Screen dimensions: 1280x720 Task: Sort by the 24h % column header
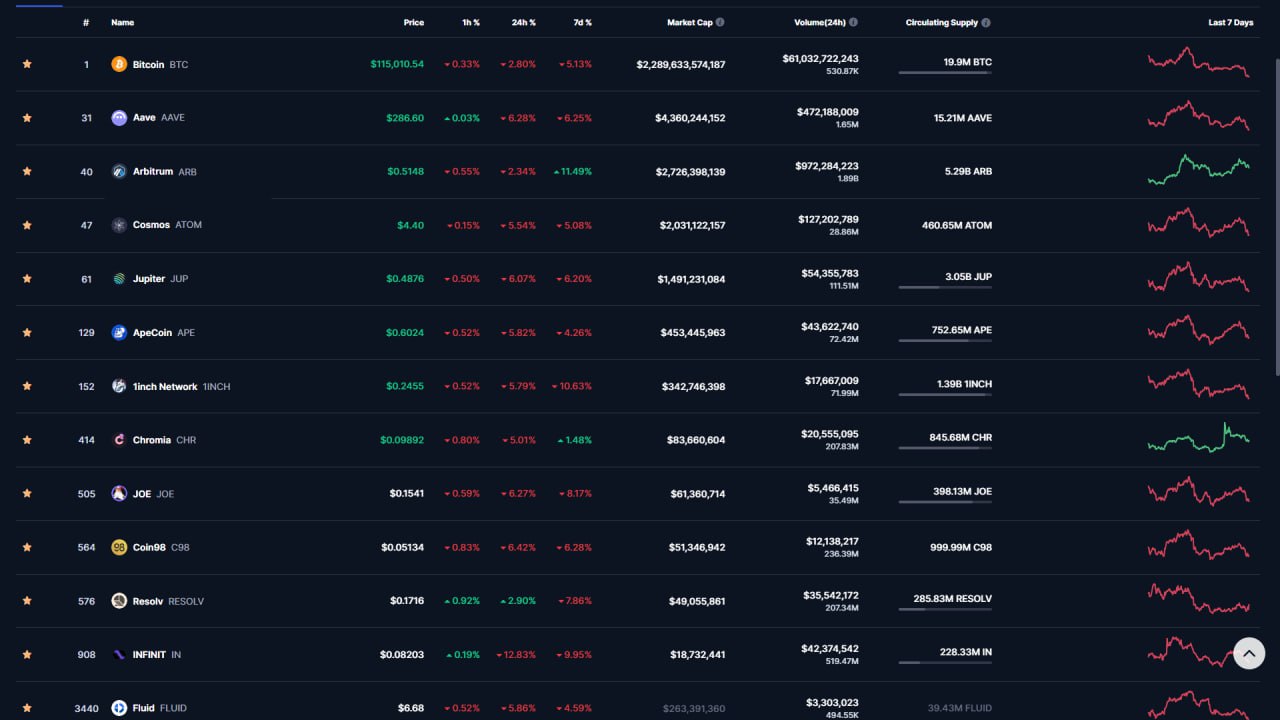523,22
